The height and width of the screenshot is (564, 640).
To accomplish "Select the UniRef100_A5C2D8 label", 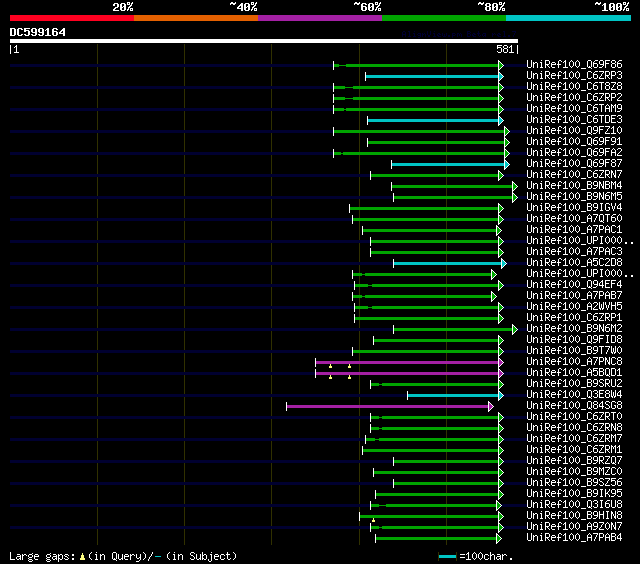I will (x=574, y=263).
